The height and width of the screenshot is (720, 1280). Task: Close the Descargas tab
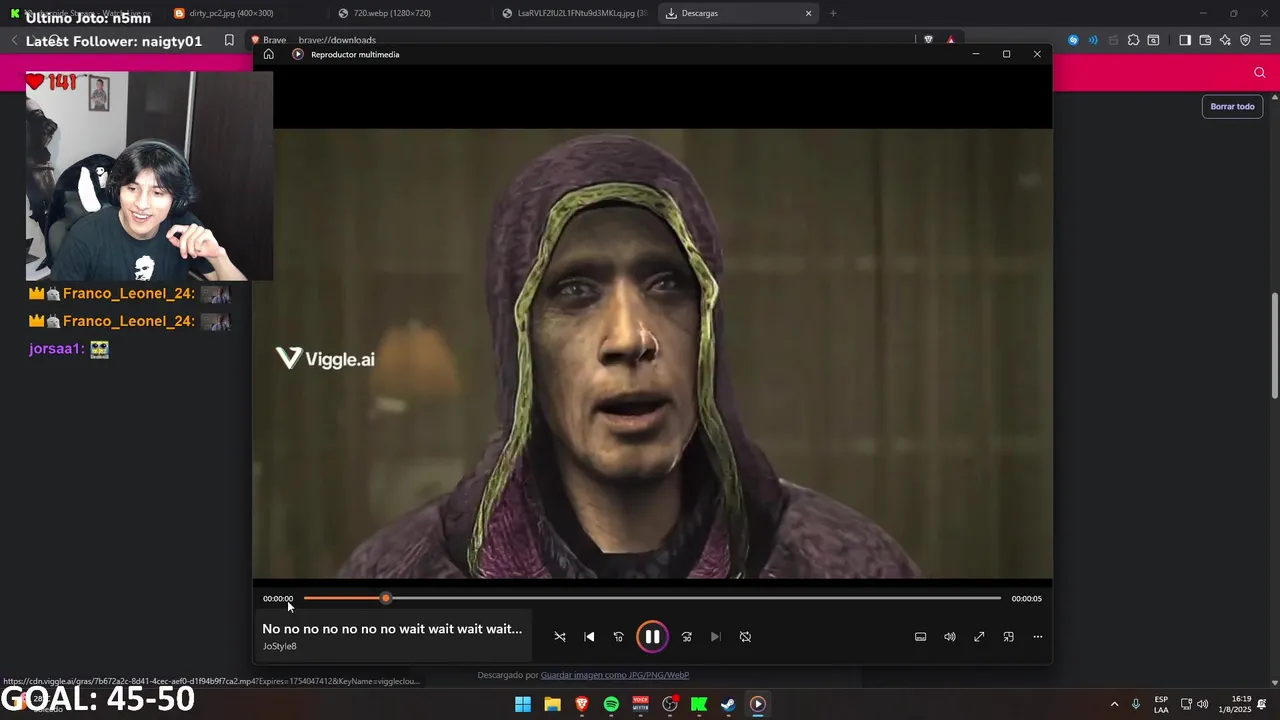click(808, 13)
